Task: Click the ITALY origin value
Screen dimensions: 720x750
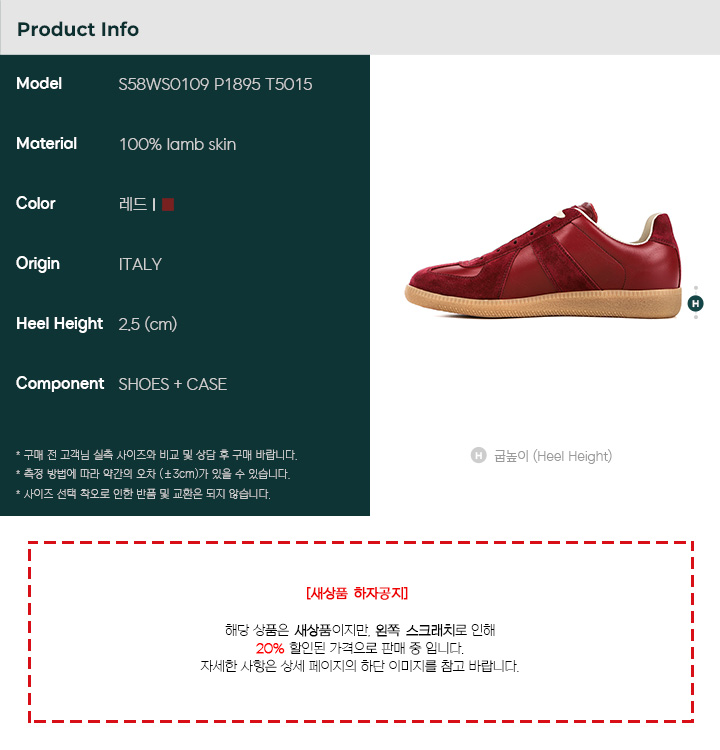Action: click(x=140, y=264)
